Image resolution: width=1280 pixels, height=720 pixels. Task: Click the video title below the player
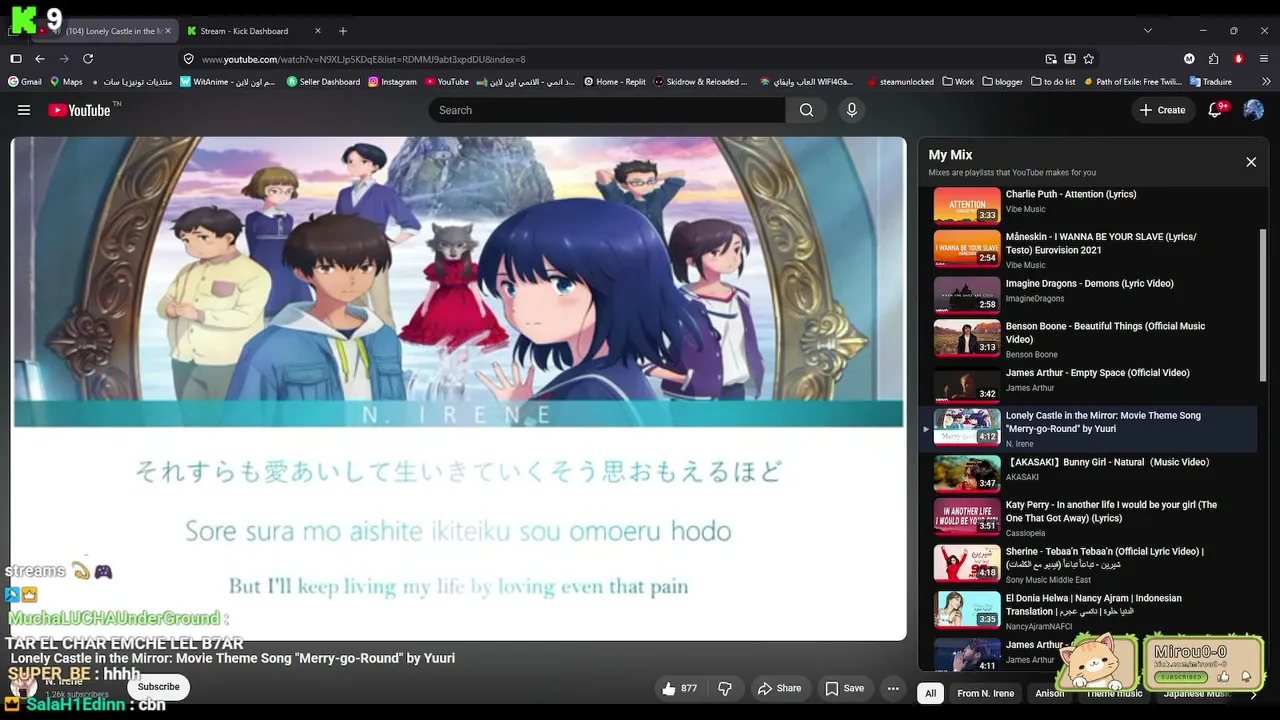pos(232,658)
